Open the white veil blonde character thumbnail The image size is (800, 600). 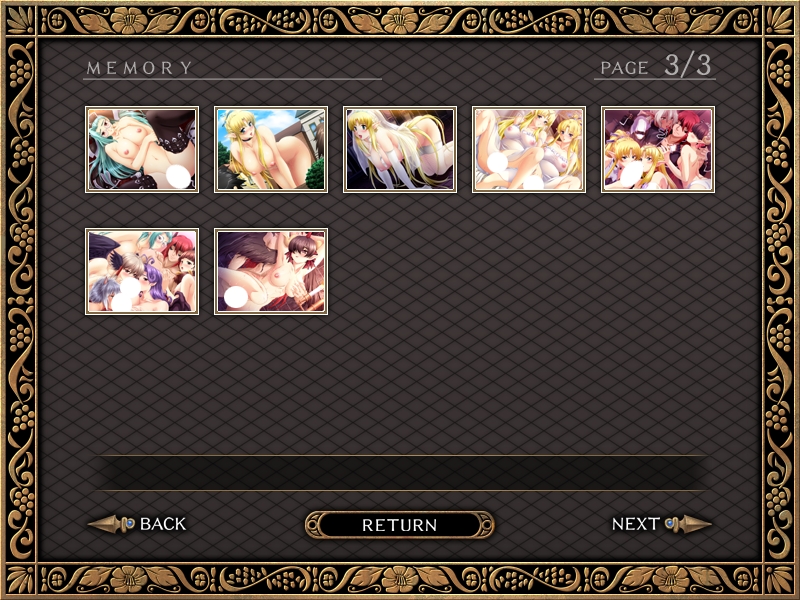click(x=400, y=149)
